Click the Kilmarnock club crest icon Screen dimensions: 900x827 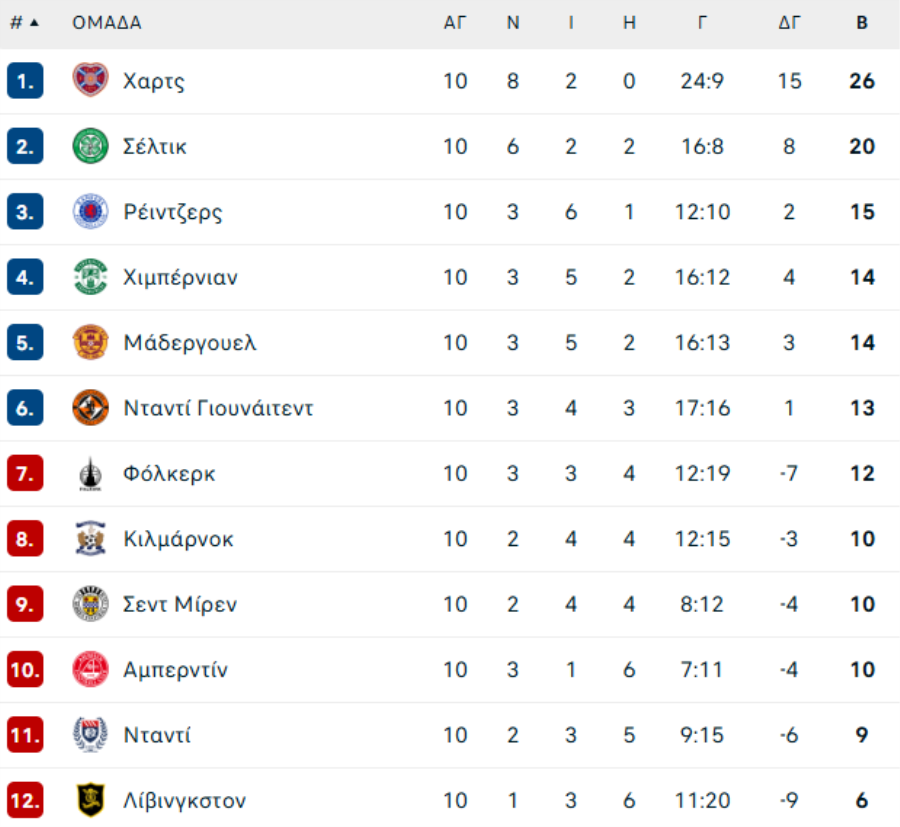(x=90, y=539)
